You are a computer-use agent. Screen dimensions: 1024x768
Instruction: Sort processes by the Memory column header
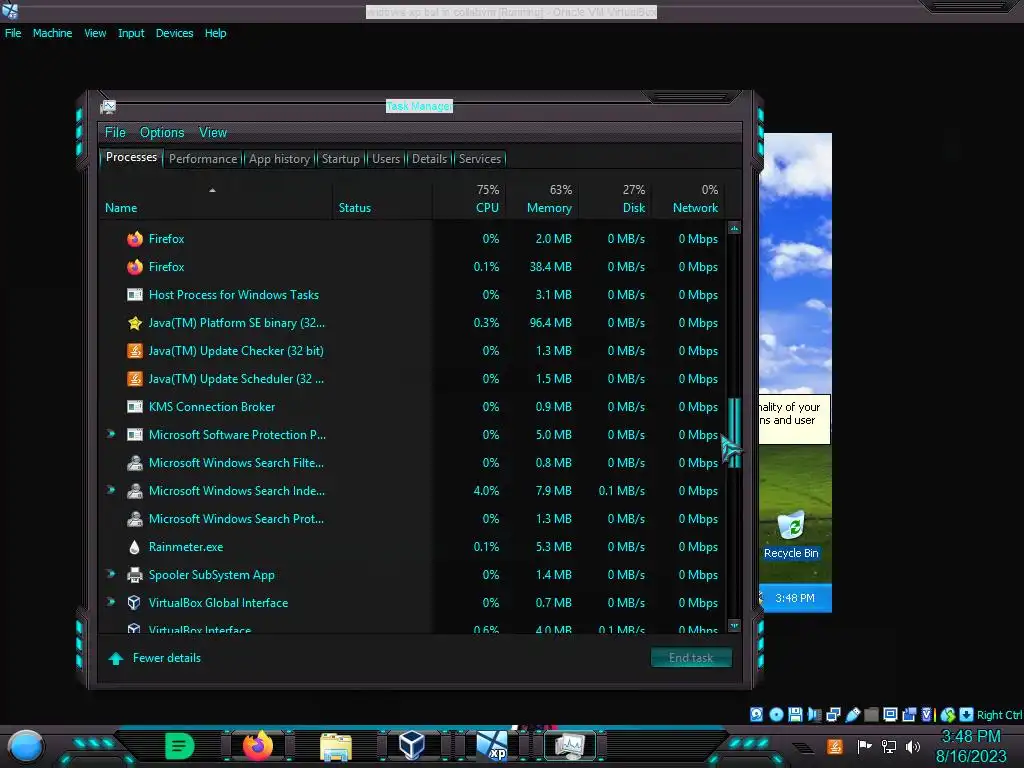point(542,199)
